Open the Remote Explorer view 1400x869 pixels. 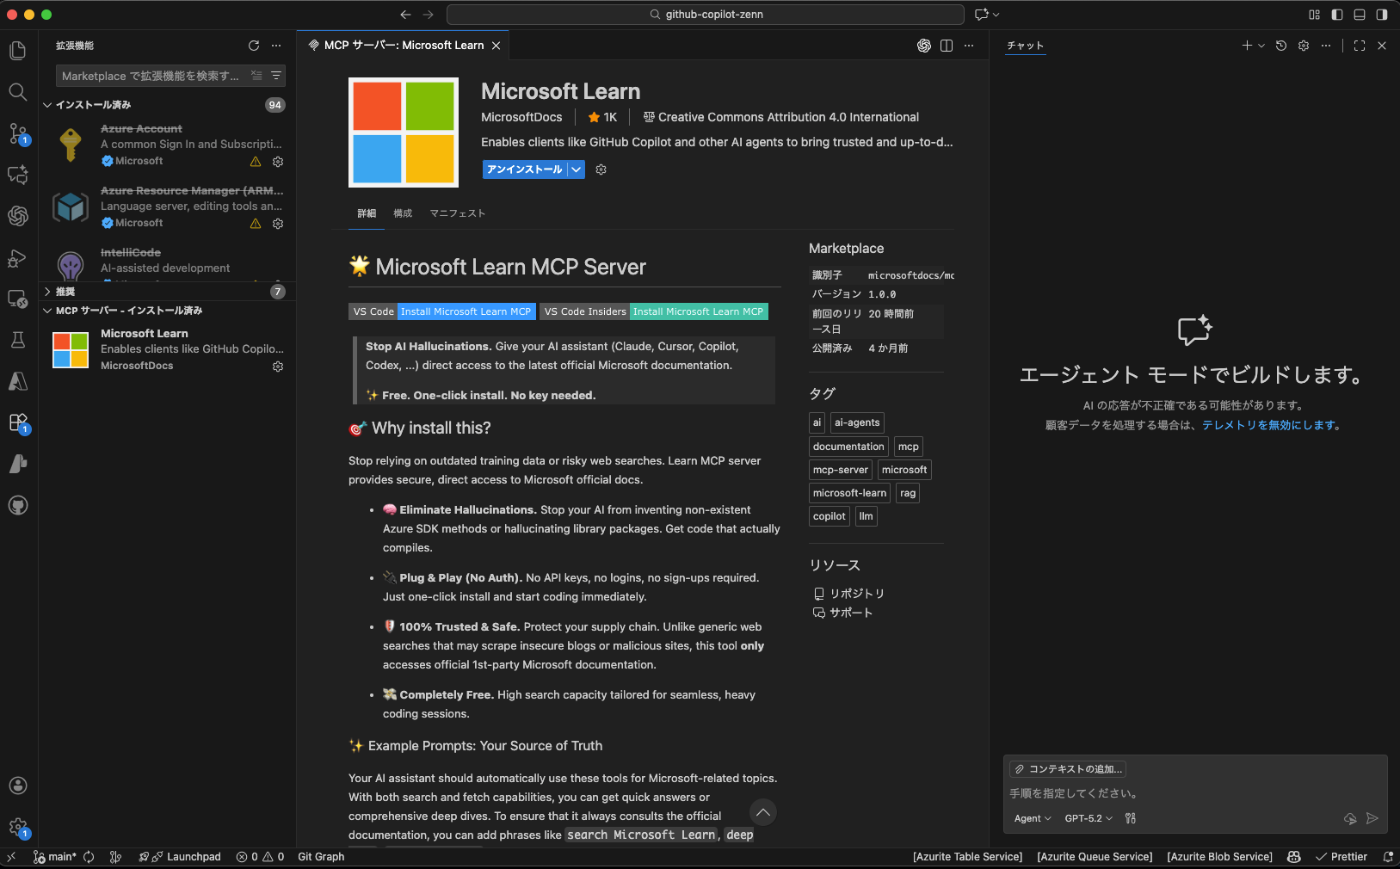[17, 298]
